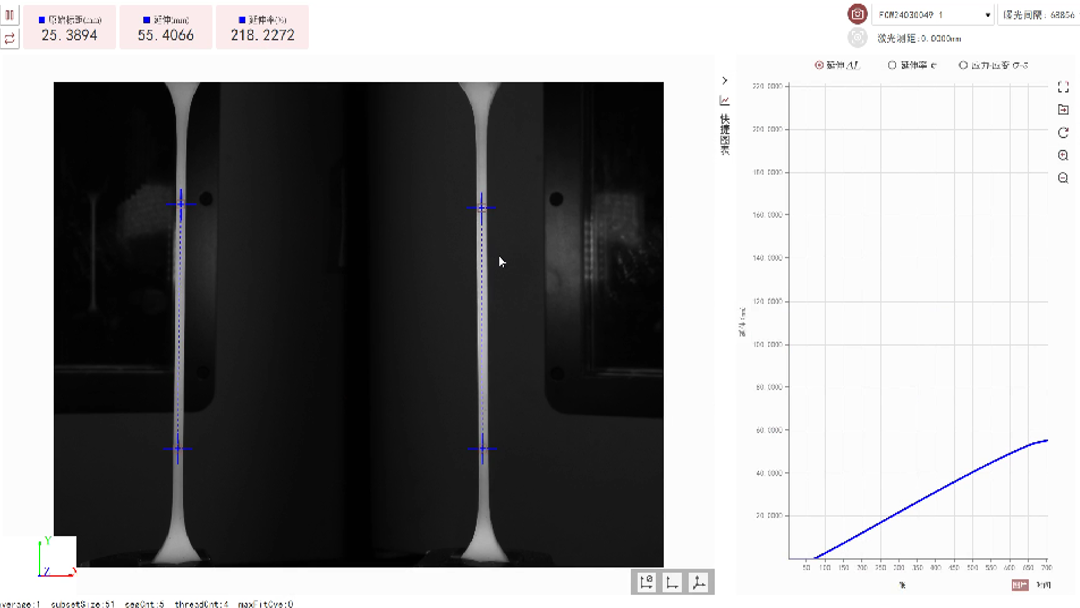Click the red frame/time axis toggle button
This screenshot has height=608, width=1080.
tap(1020, 584)
